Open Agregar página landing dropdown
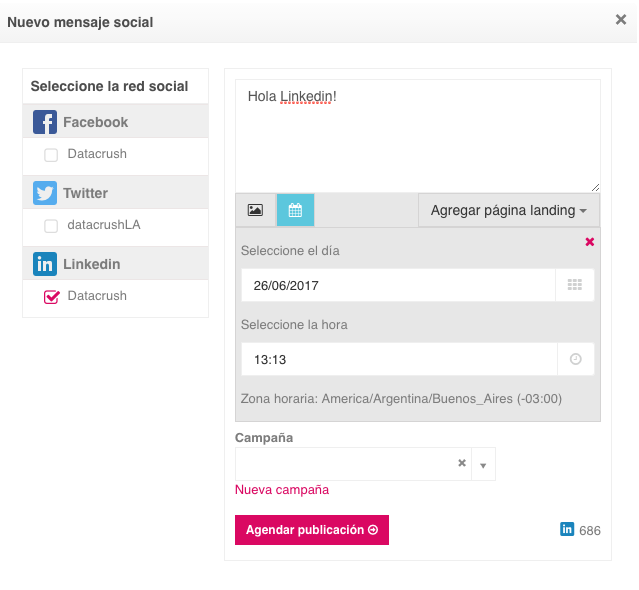The height and width of the screenshot is (590, 639). point(509,210)
